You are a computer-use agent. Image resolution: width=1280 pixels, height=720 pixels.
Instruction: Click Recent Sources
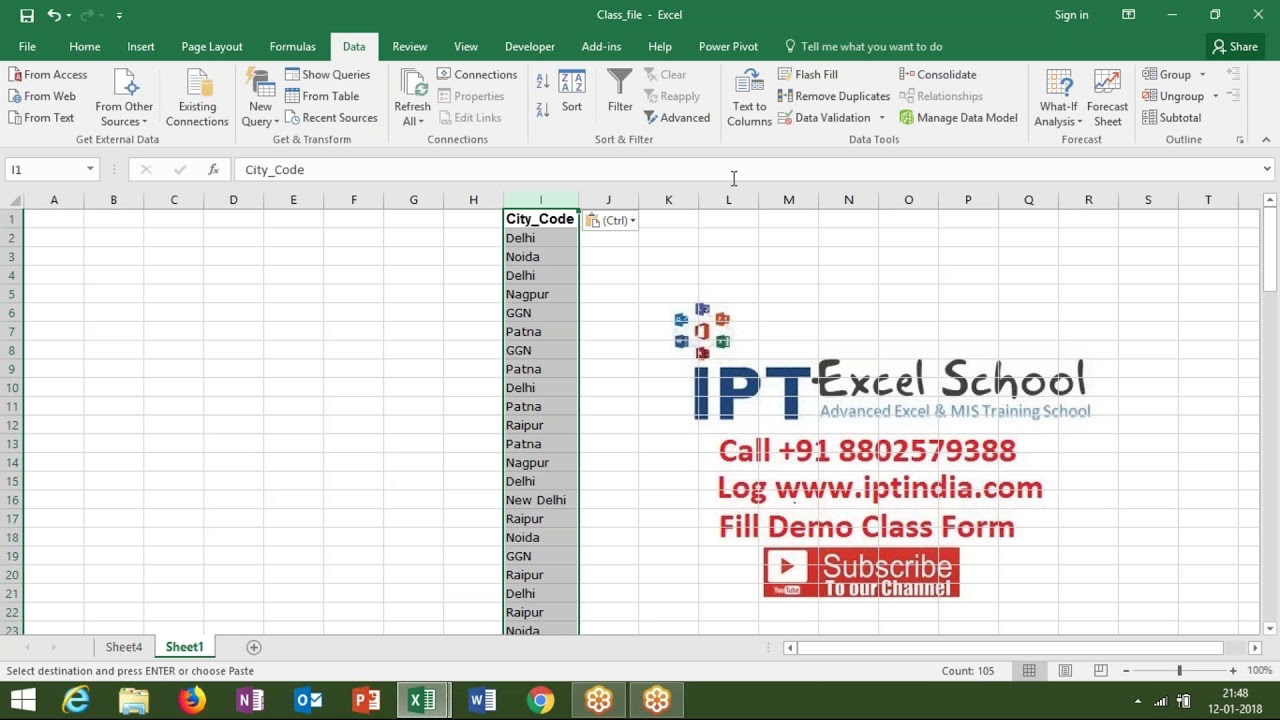(x=331, y=117)
